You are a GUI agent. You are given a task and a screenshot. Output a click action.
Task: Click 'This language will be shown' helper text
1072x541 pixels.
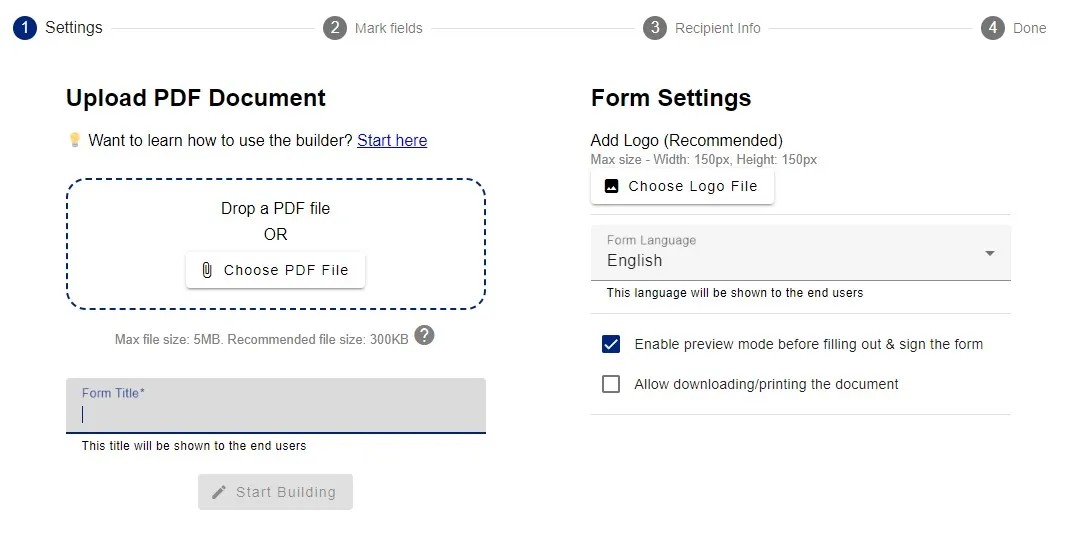(x=735, y=293)
